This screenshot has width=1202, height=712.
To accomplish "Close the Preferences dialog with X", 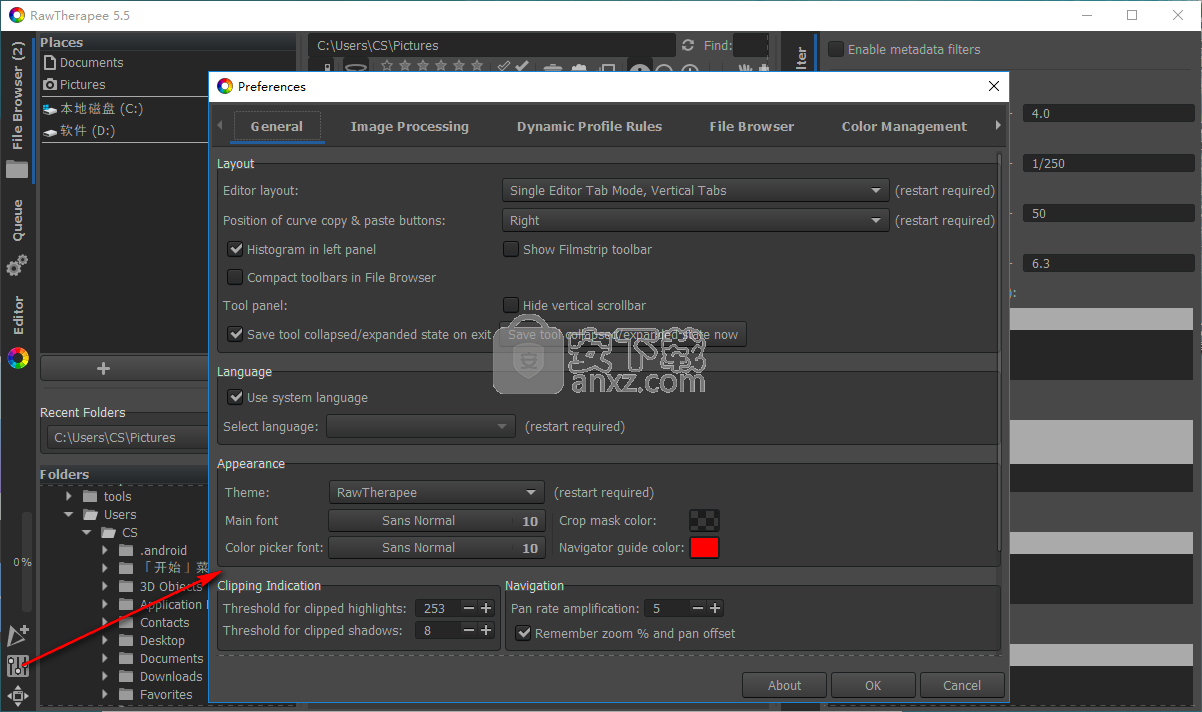I will click(993, 86).
